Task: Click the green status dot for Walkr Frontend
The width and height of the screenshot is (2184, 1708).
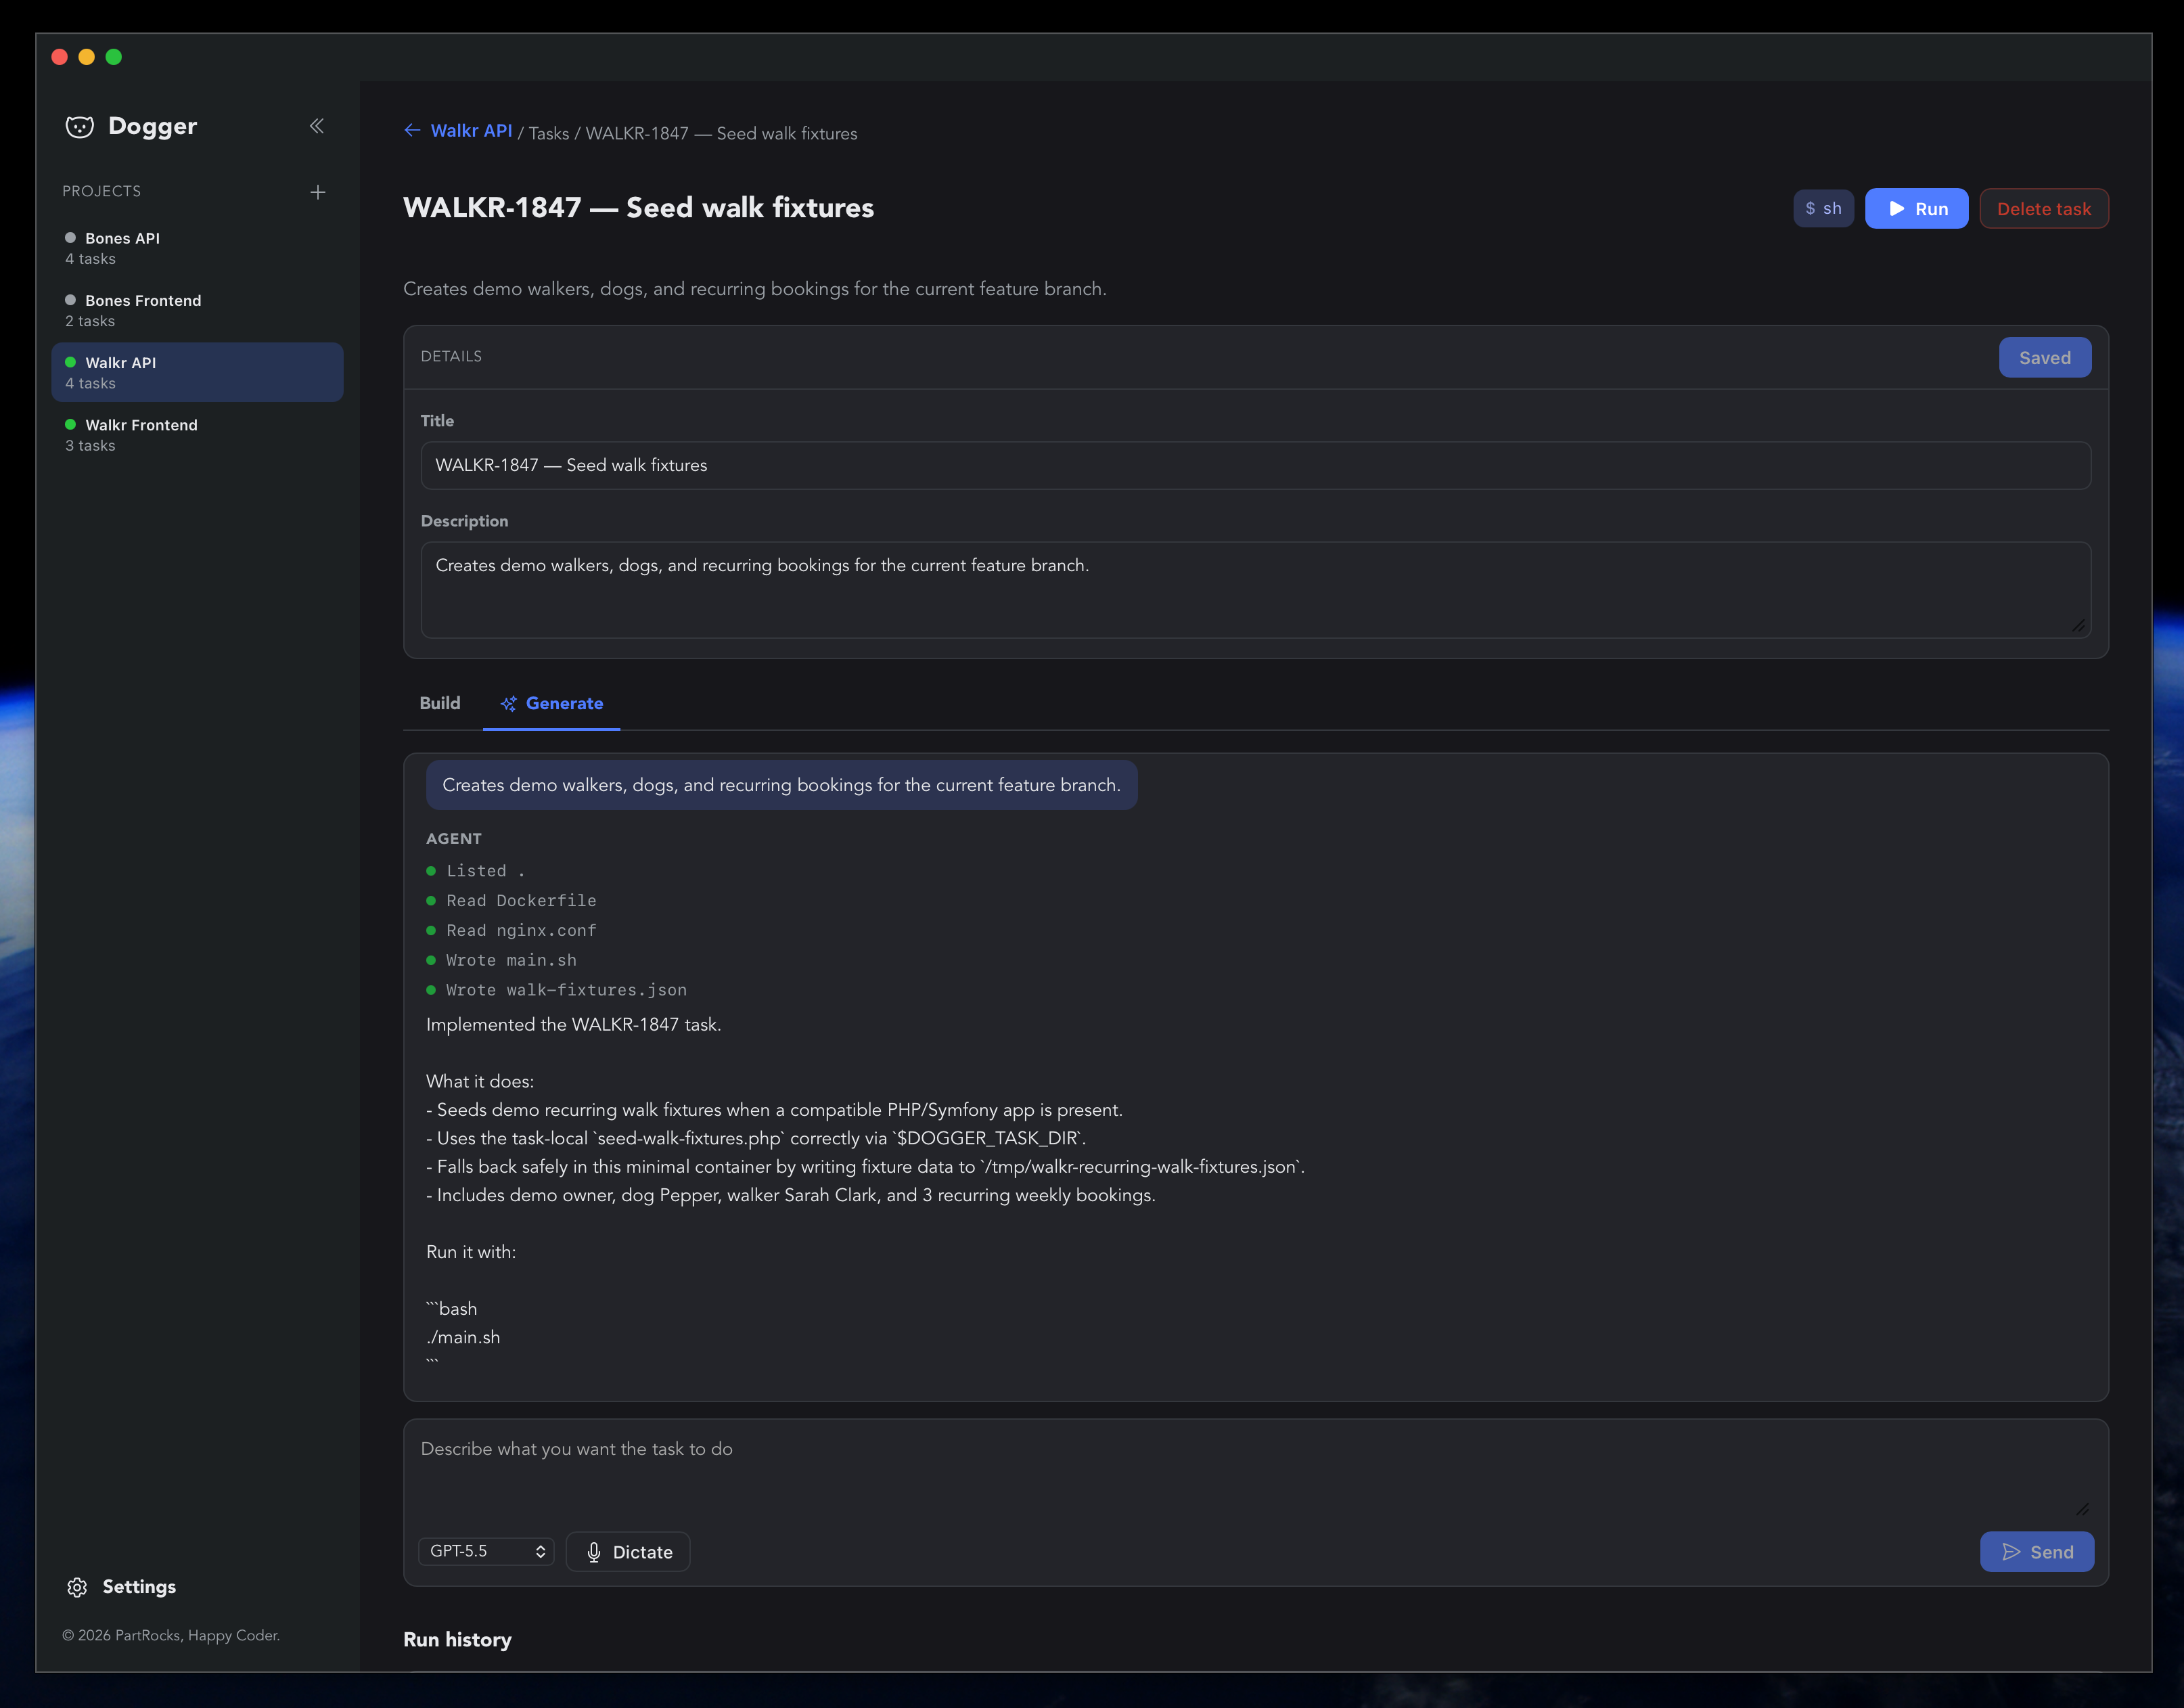Action: 70,425
